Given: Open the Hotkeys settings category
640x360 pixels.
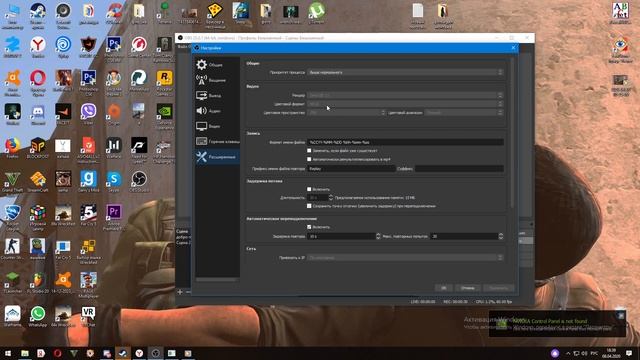Looking at the screenshot, I should click(x=217, y=141).
